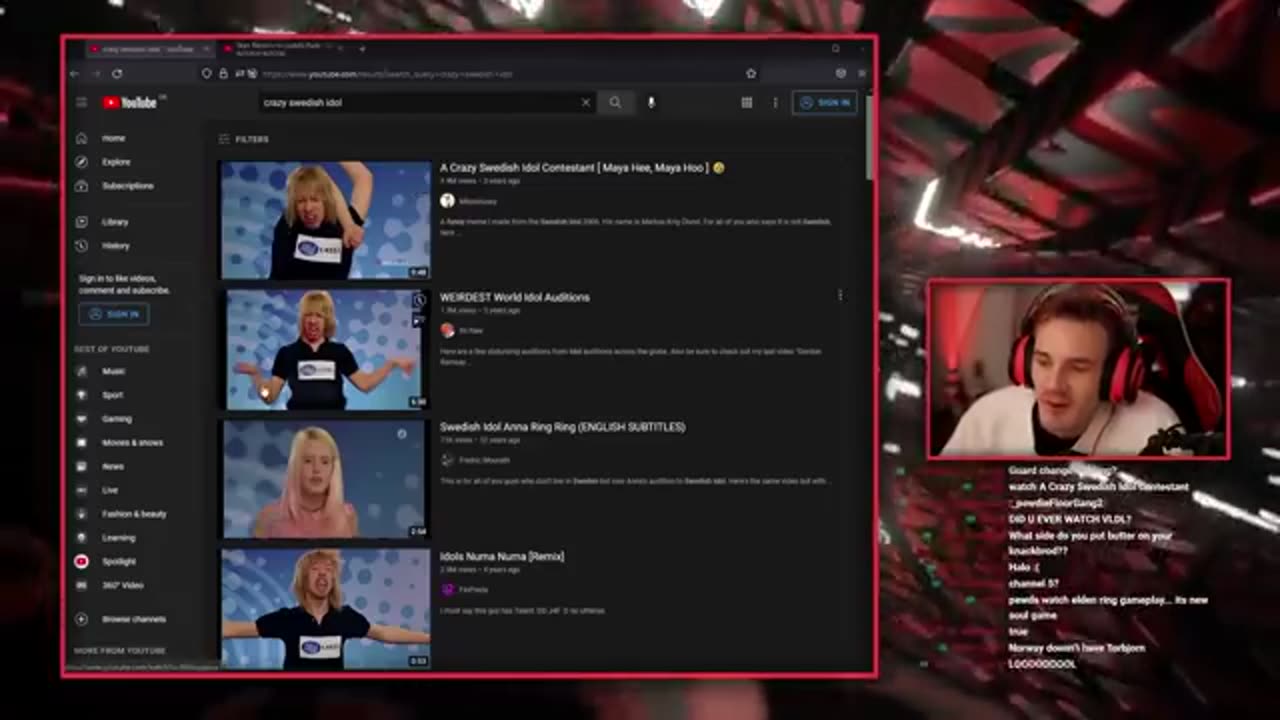Click the browser address bar URL
Viewport: 1280px width, 720px height.
(x=390, y=74)
